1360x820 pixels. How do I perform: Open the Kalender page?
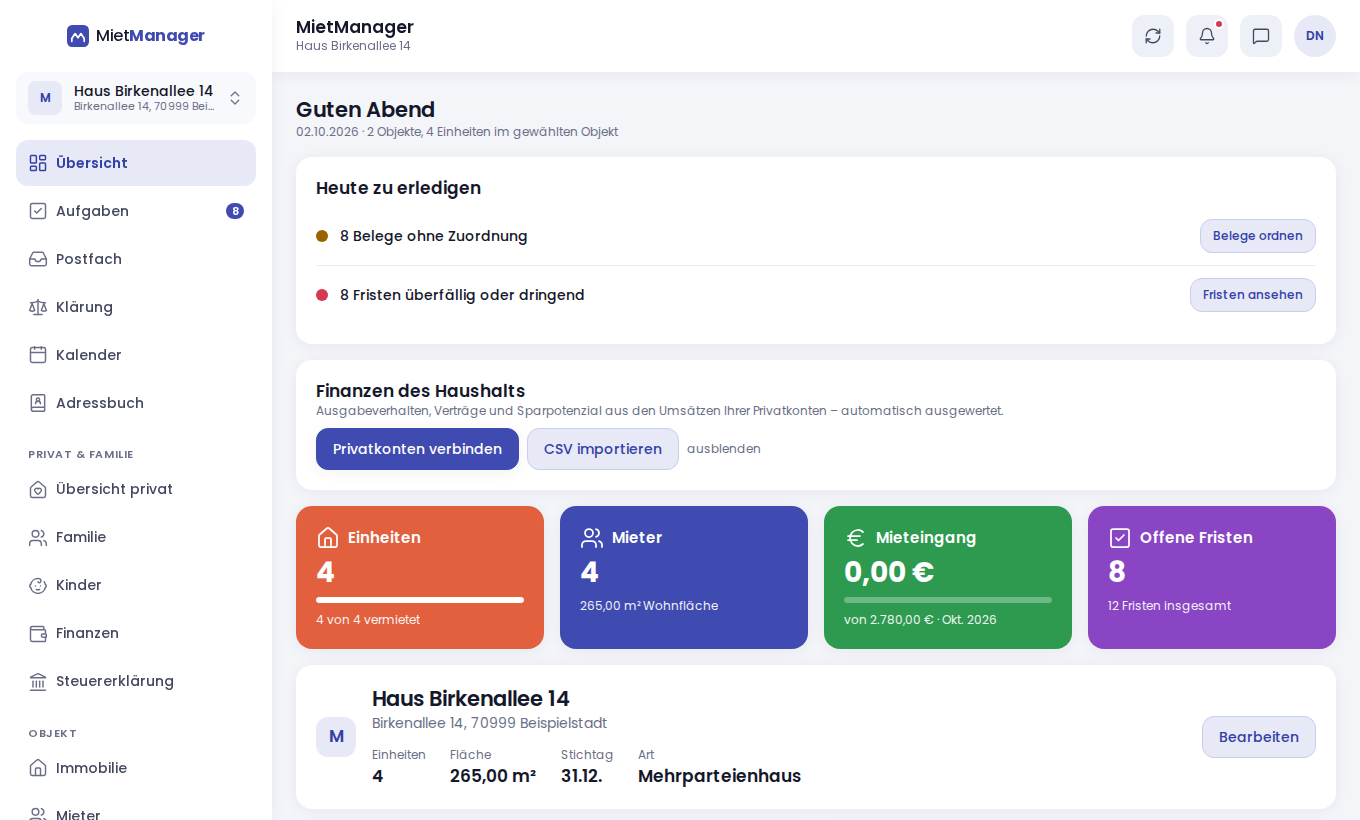click(x=136, y=355)
